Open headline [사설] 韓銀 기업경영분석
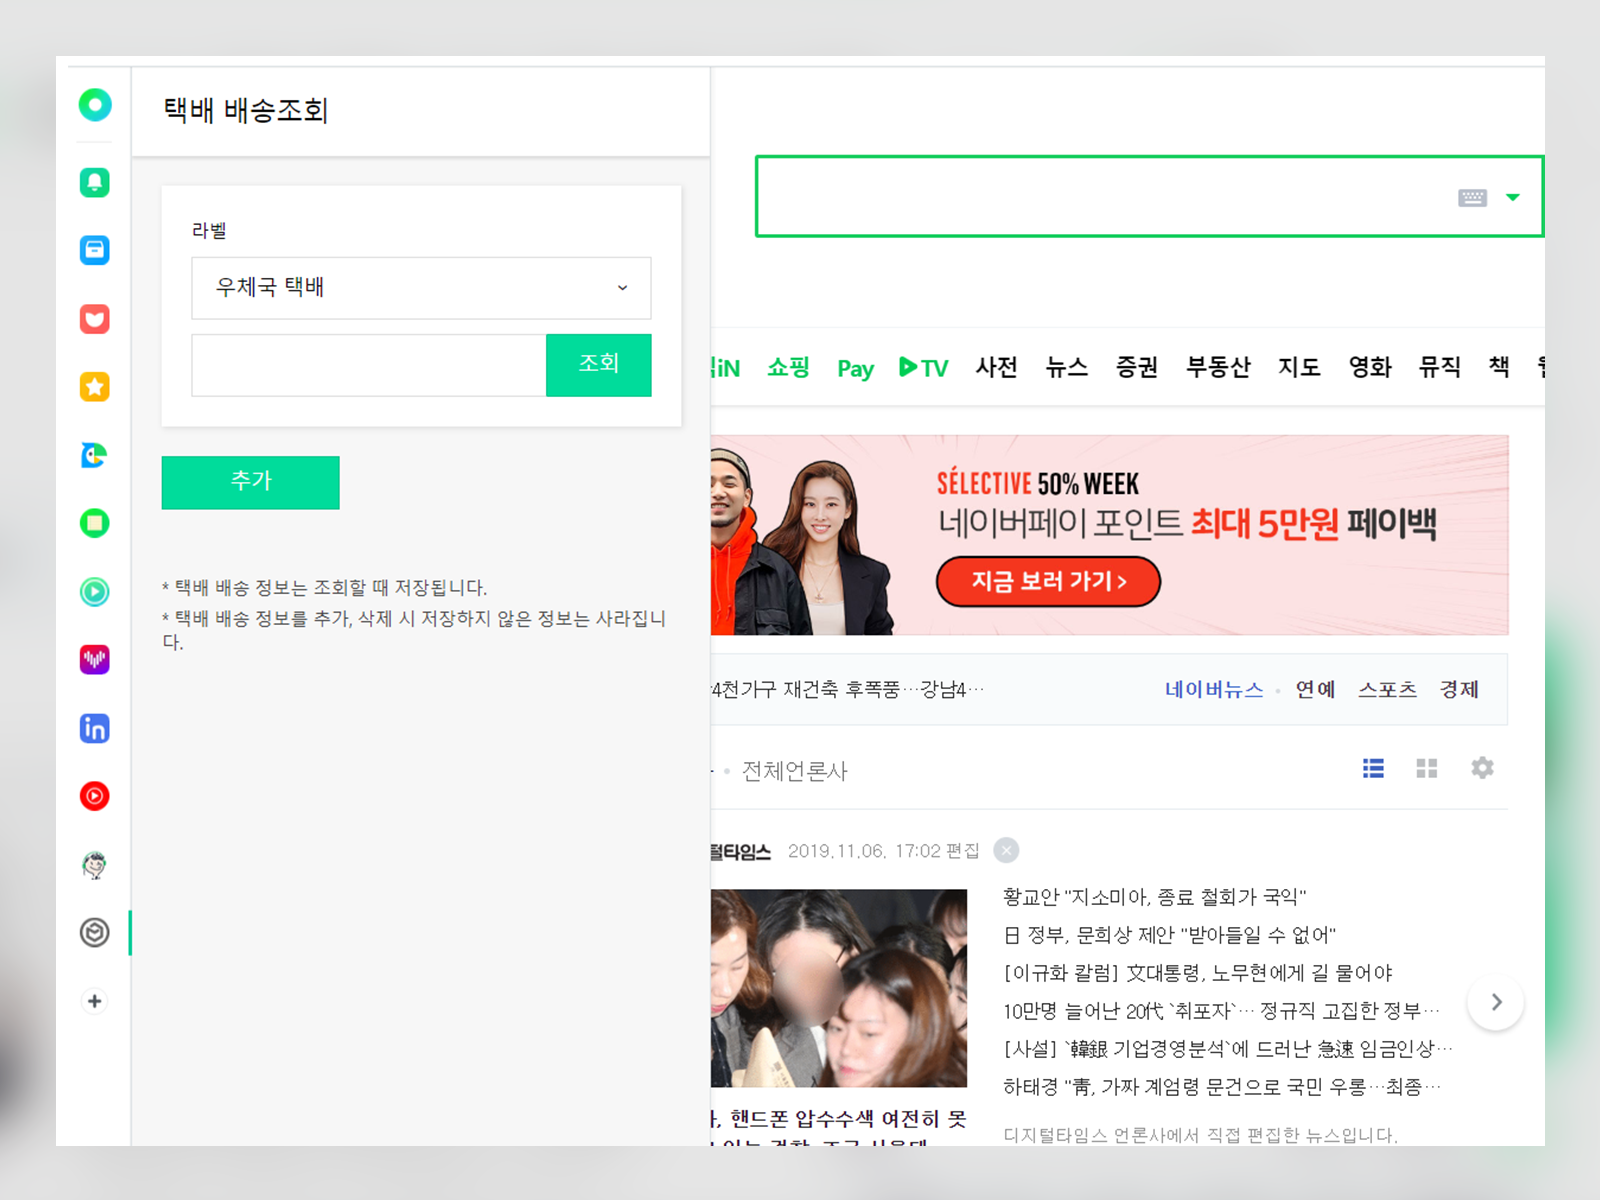1600x1200 pixels. point(1228,1049)
